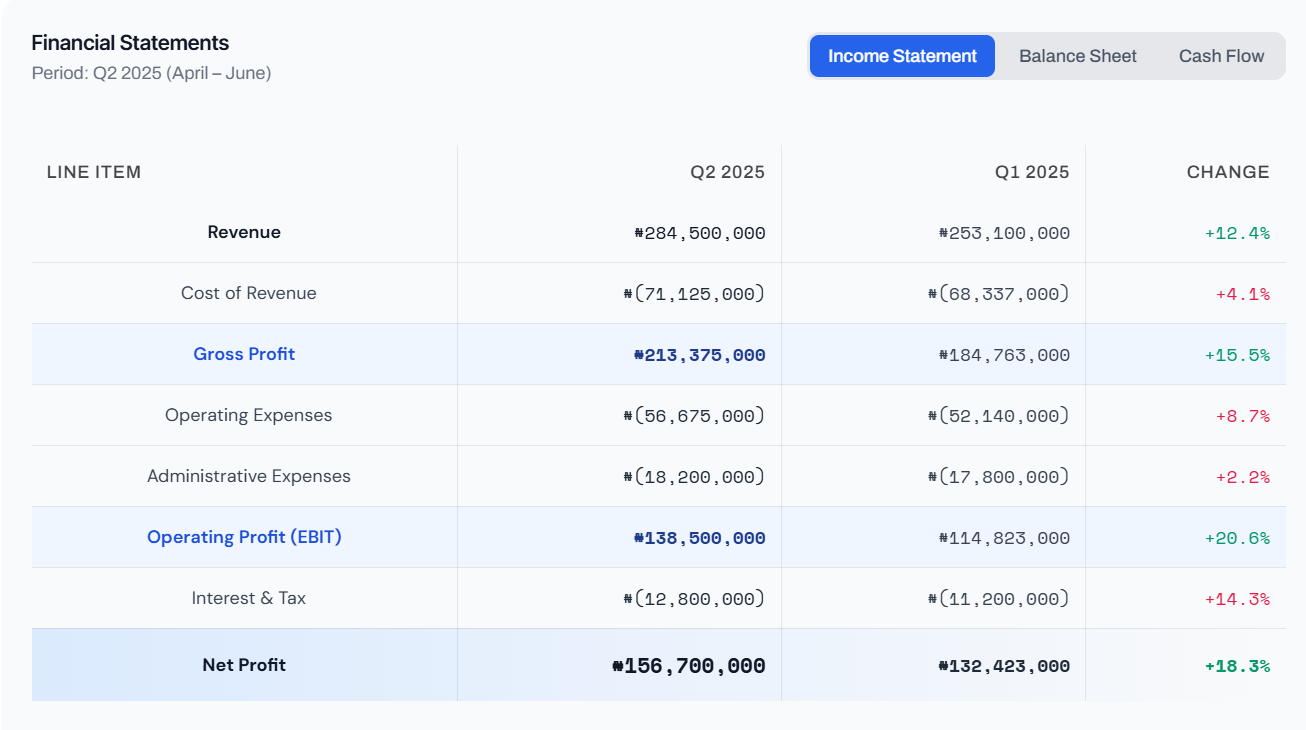Click the CHANGE column header
Image resolution: width=1306 pixels, height=730 pixels.
1227,172
